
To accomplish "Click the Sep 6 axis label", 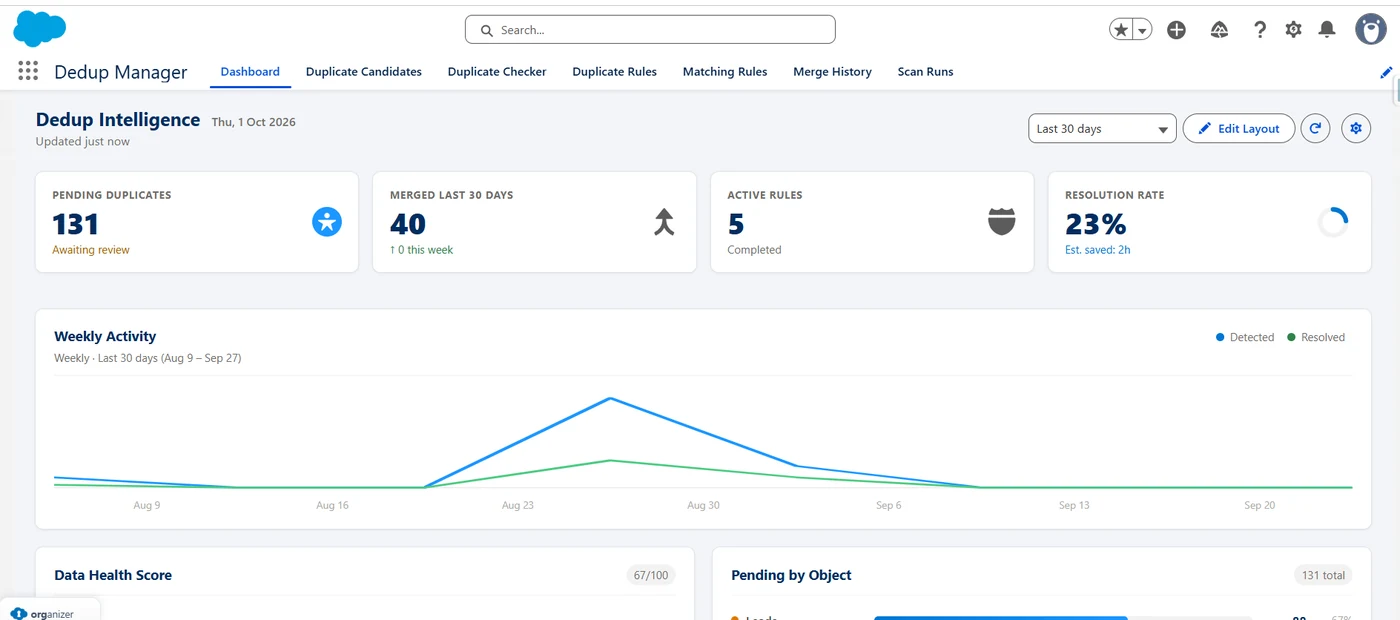I will point(889,505).
